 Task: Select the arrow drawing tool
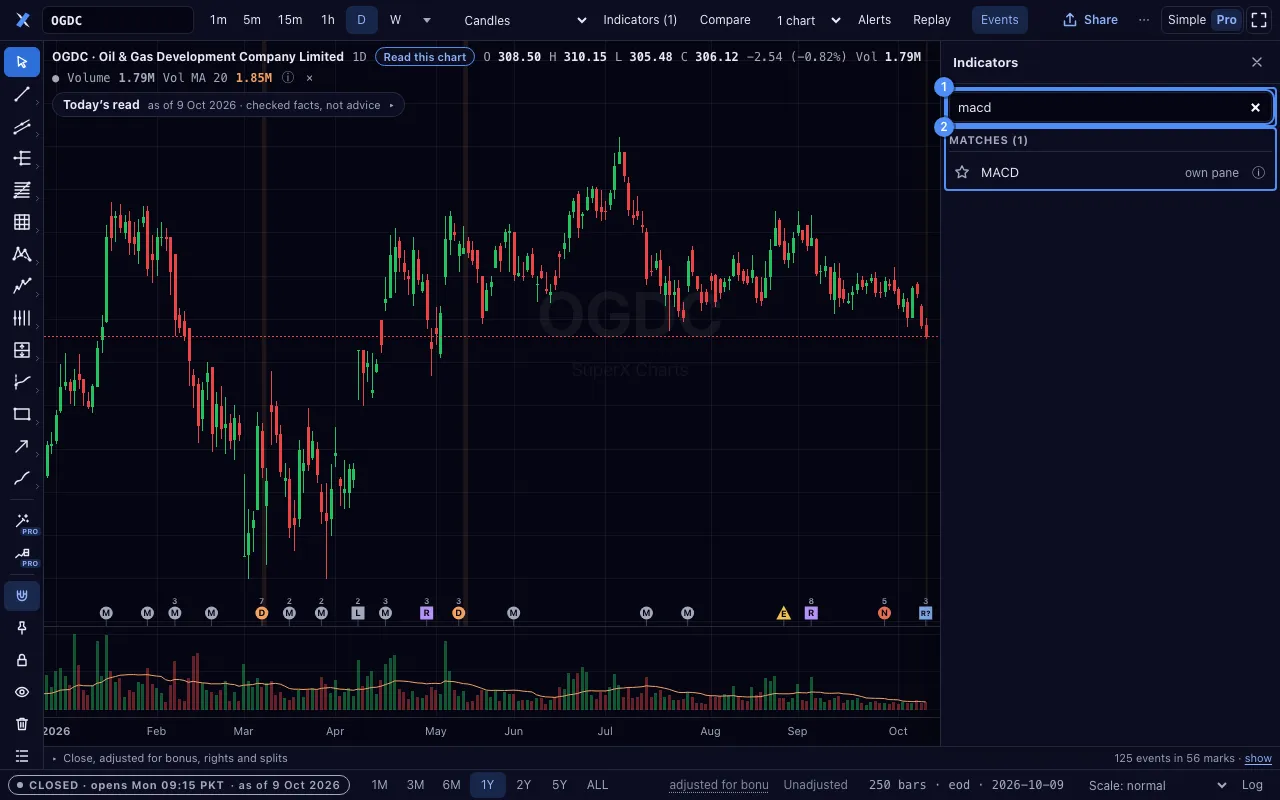(x=22, y=446)
